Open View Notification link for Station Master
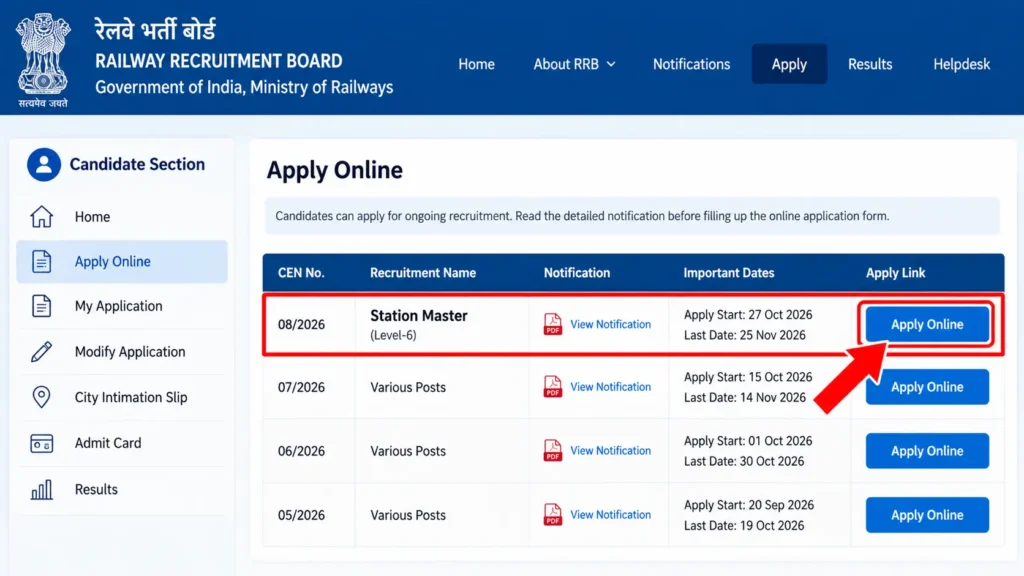The height and width of the screenshot is (576, 1024). click(x=610, y=324)
